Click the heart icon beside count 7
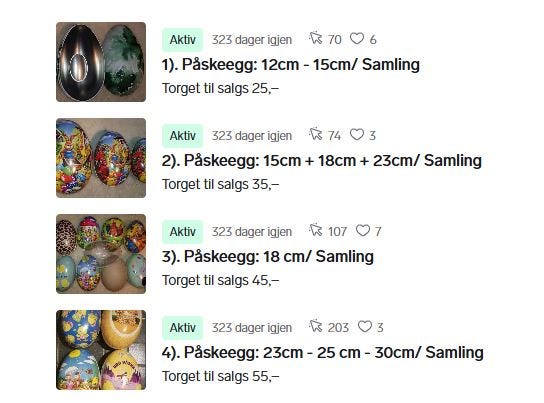 pyautogui.click(x=363, y=230)
